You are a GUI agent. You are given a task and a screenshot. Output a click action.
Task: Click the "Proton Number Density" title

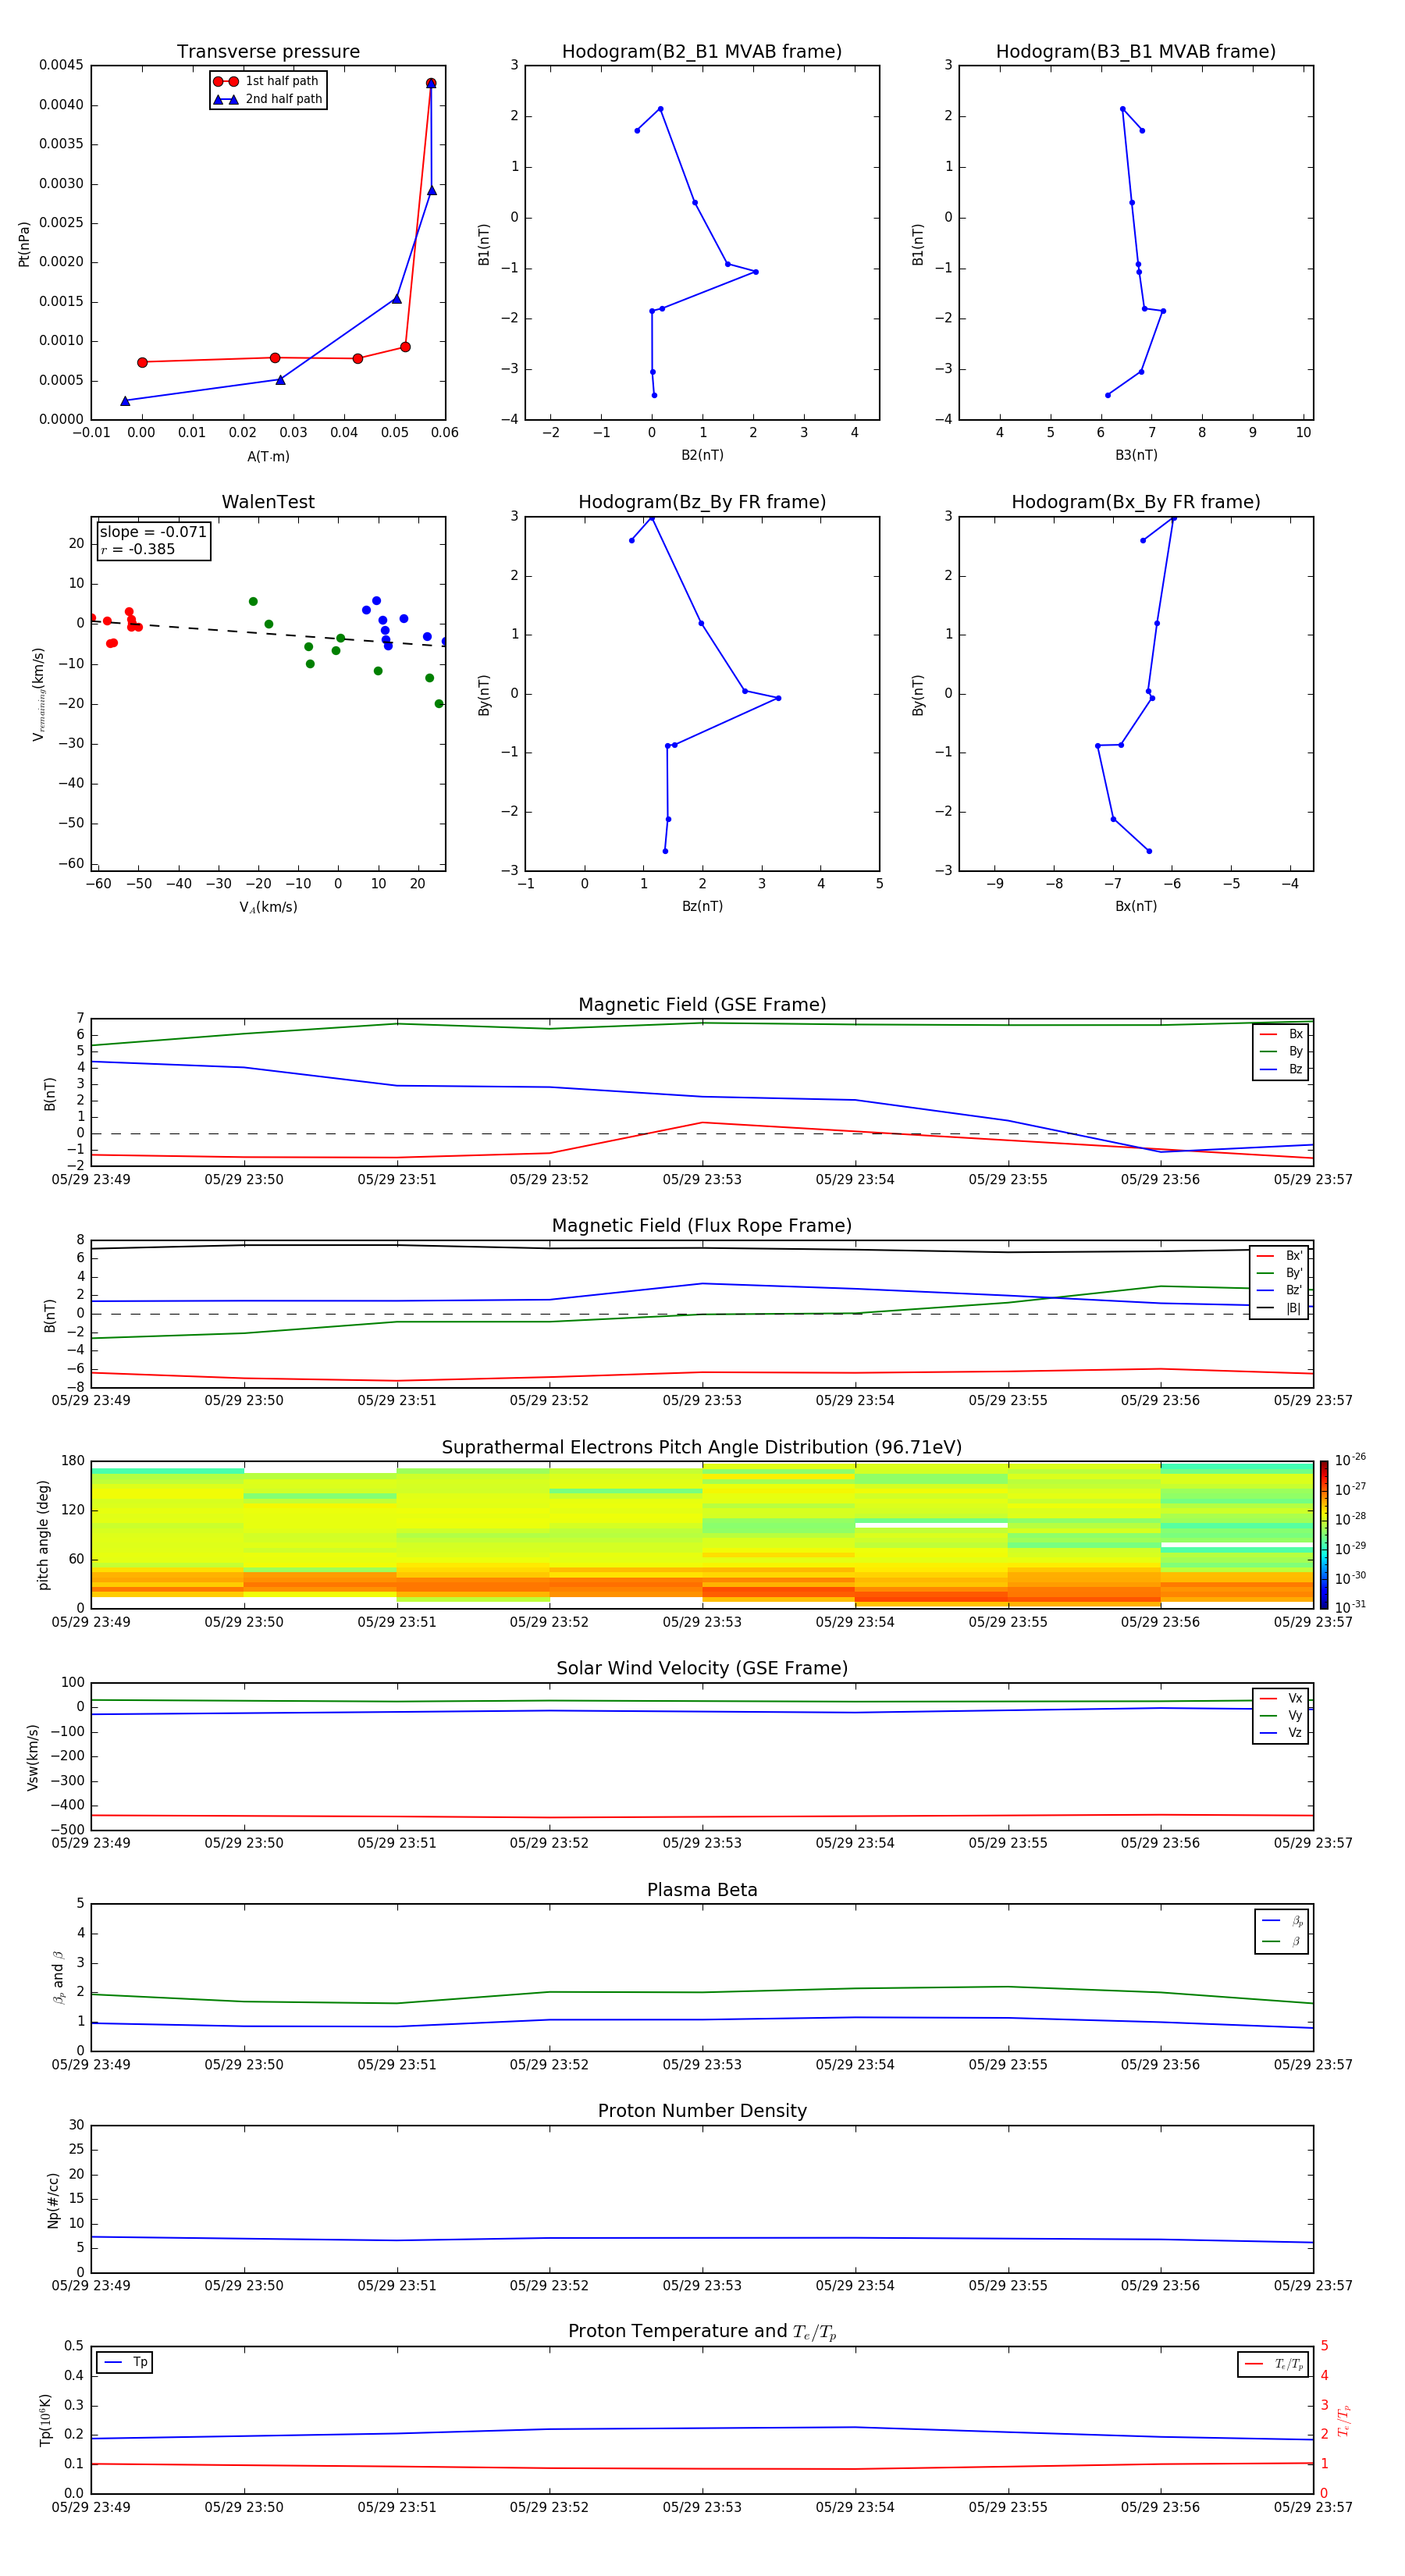[702, 2111]
